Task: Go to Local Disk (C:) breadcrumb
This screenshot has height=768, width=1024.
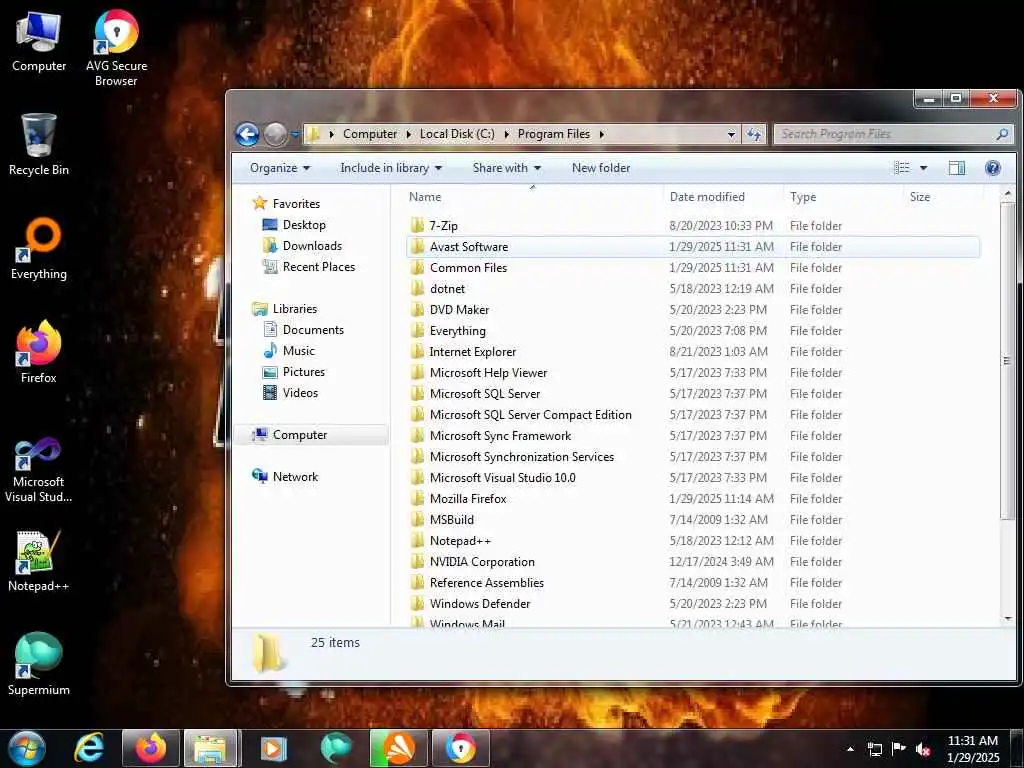Action: coord(457,134)
